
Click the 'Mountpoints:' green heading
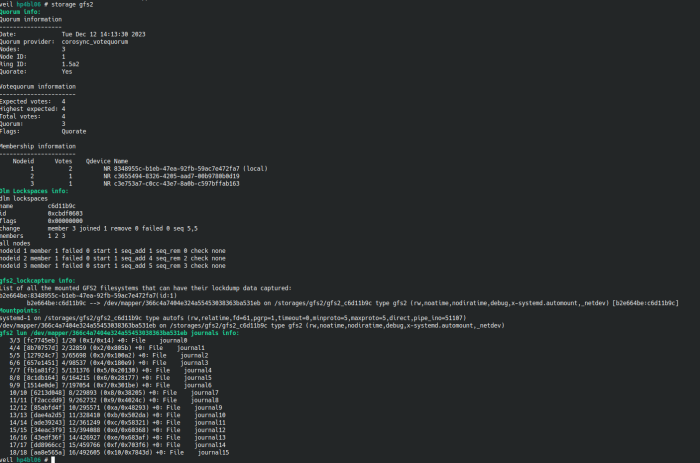click(x=20, y=311)
